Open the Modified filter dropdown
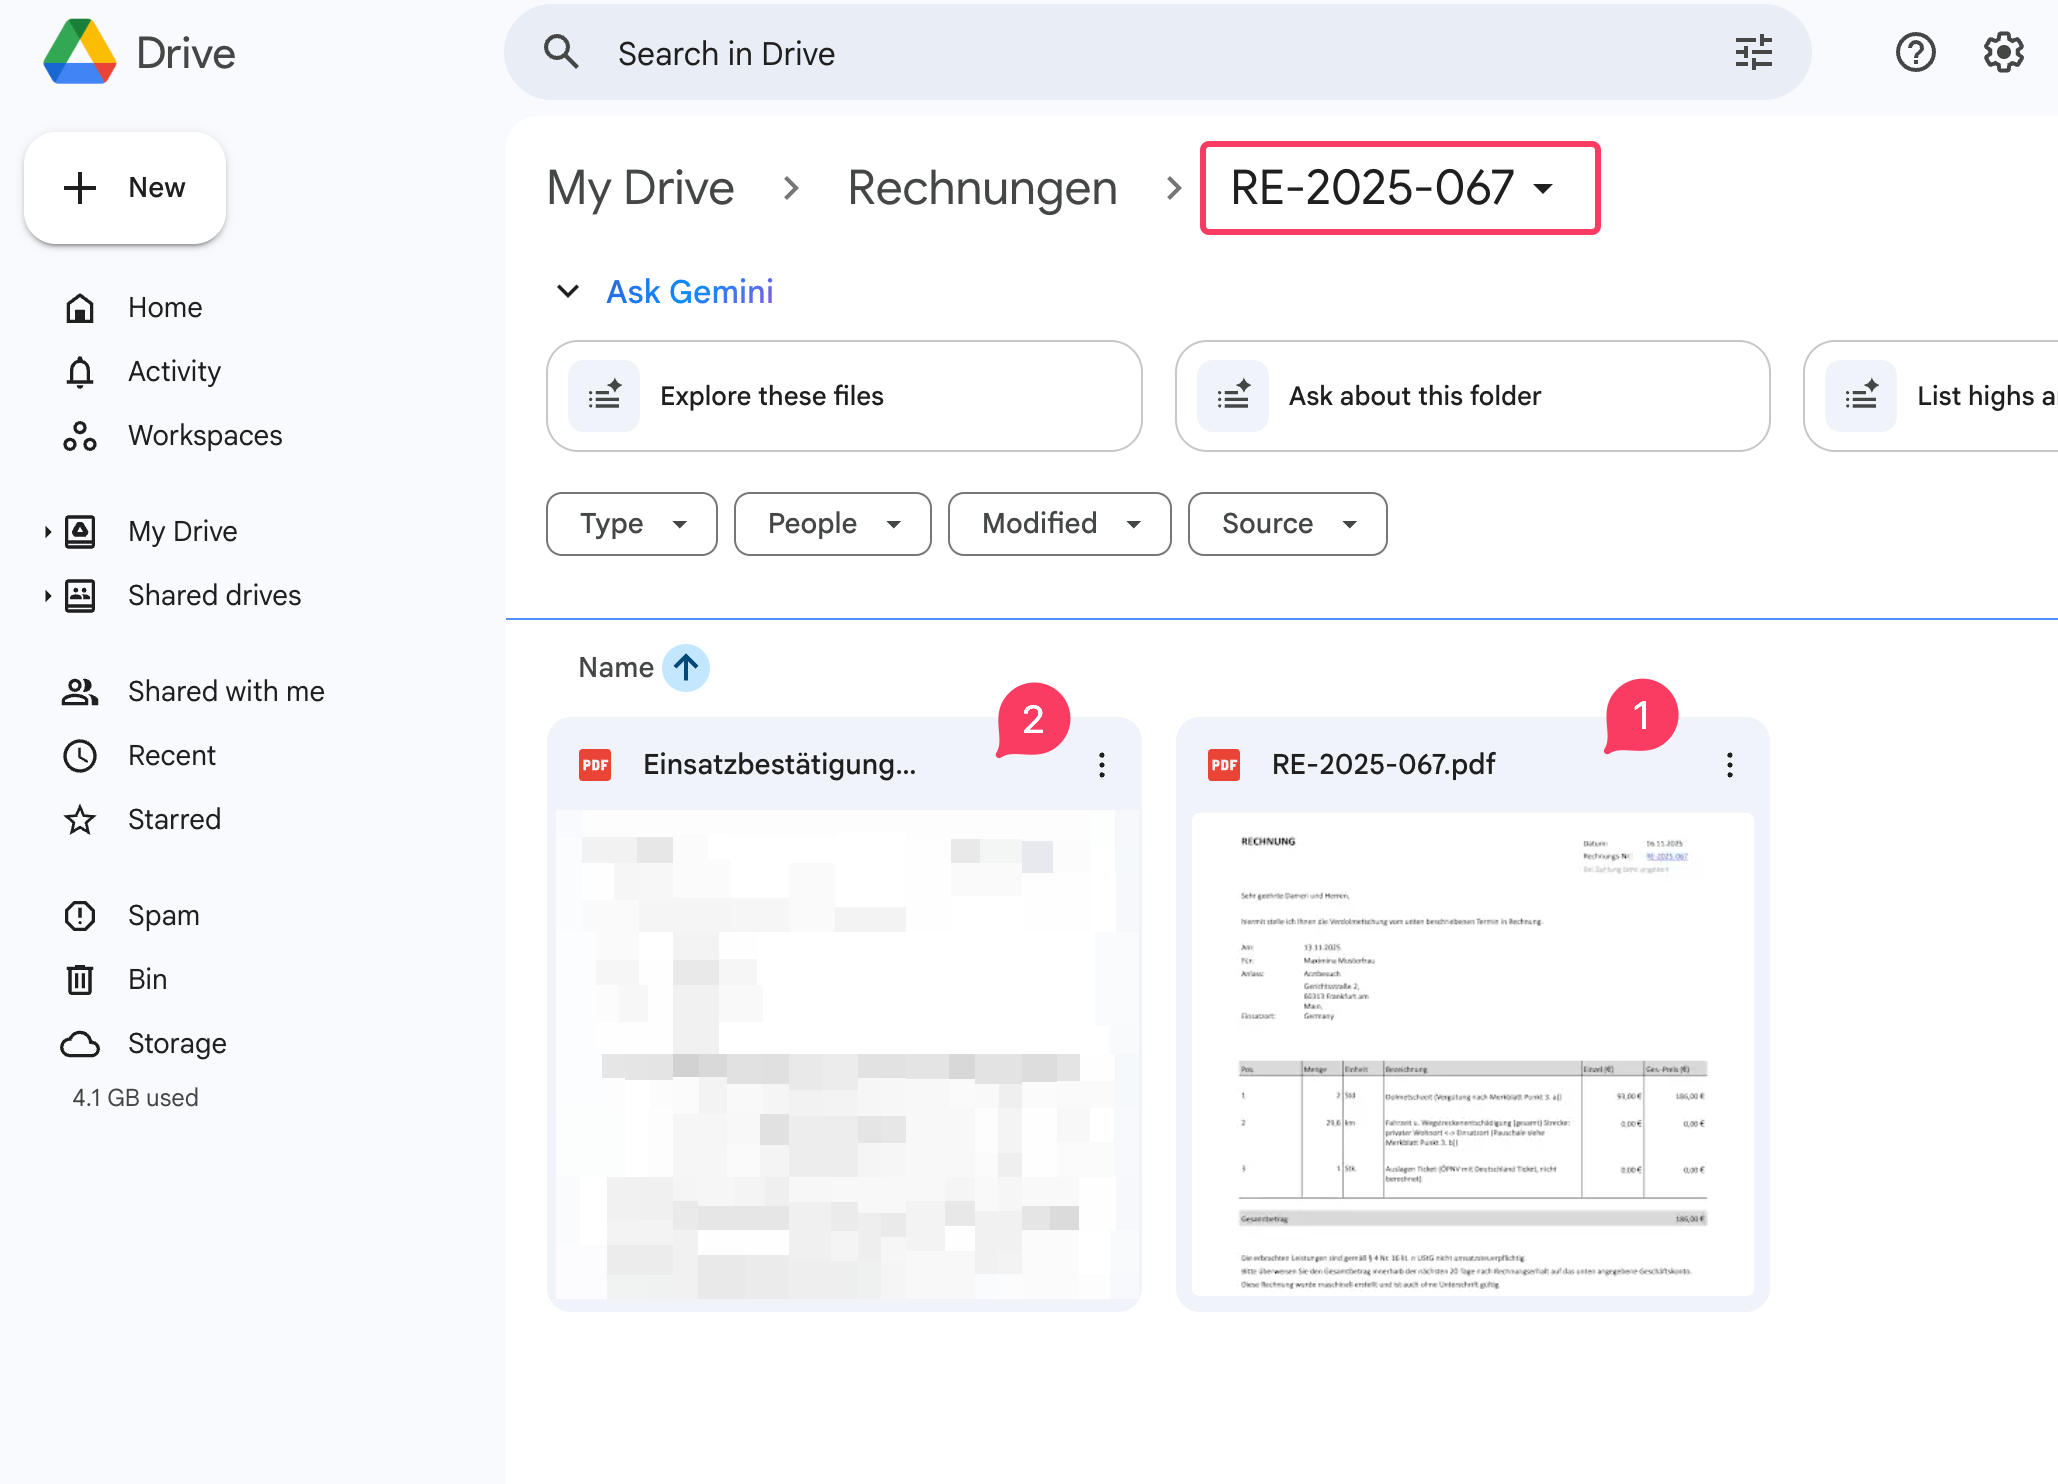The width and height of the screenshot is (2058, 1484). pos(1059,524)
